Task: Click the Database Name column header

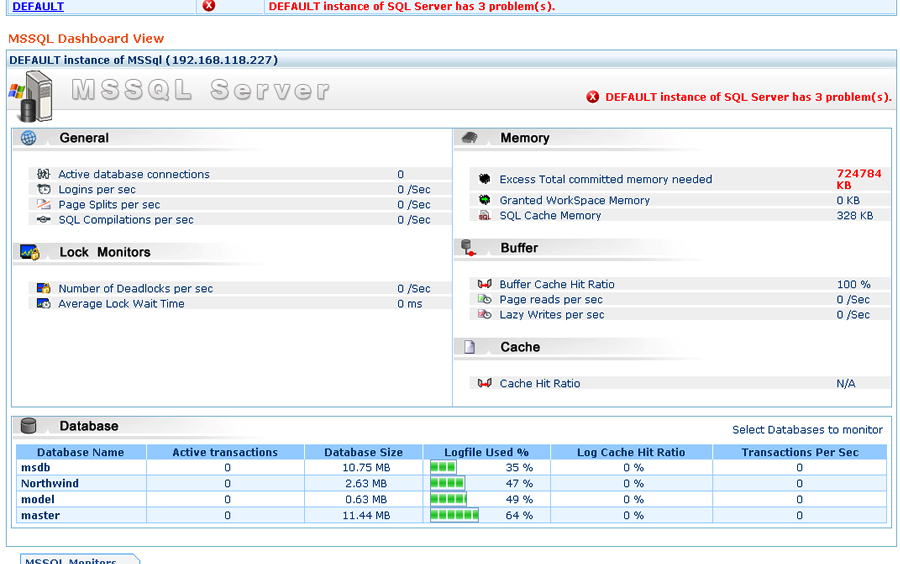Action: (80, 452)
